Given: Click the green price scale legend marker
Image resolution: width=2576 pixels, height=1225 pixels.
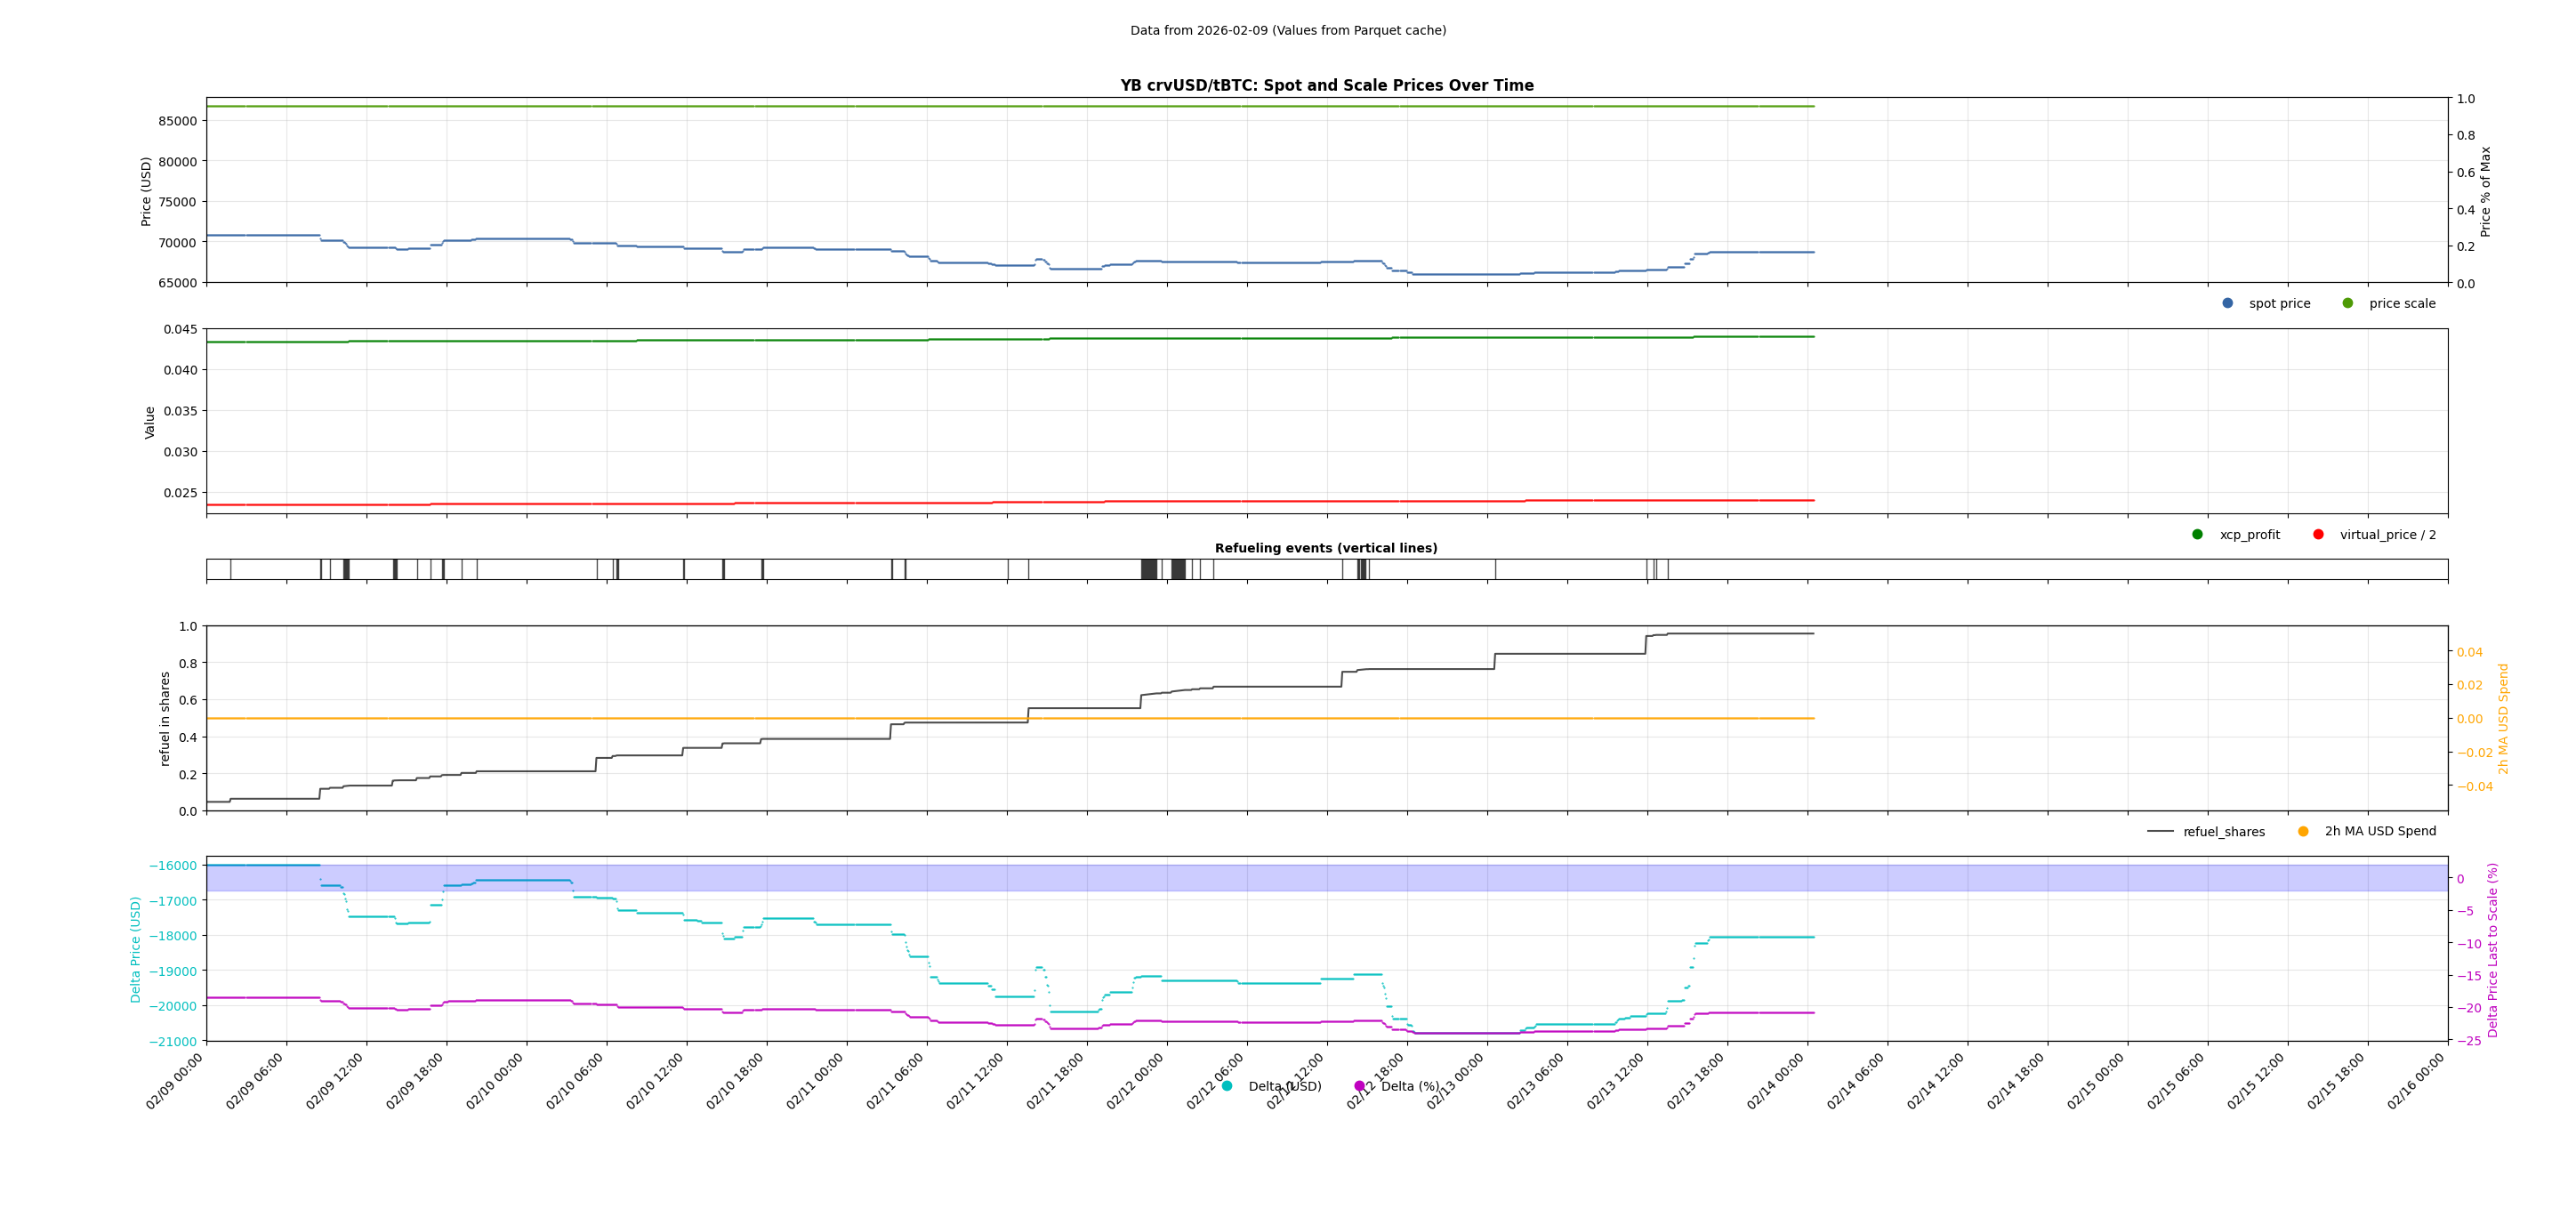Looking at the screenshot, I should [x=2347, y=303].
